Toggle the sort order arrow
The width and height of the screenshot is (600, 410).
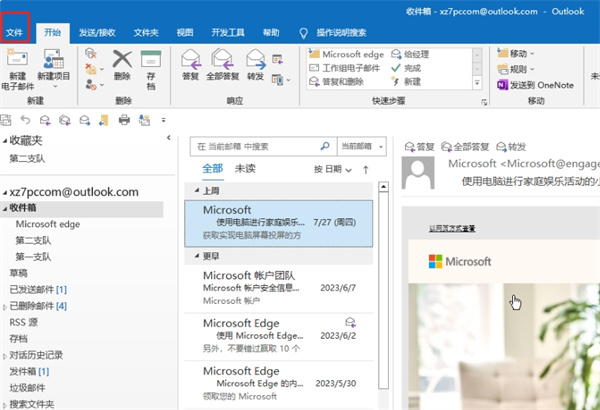pyautogui.click(x=366, y=170)
